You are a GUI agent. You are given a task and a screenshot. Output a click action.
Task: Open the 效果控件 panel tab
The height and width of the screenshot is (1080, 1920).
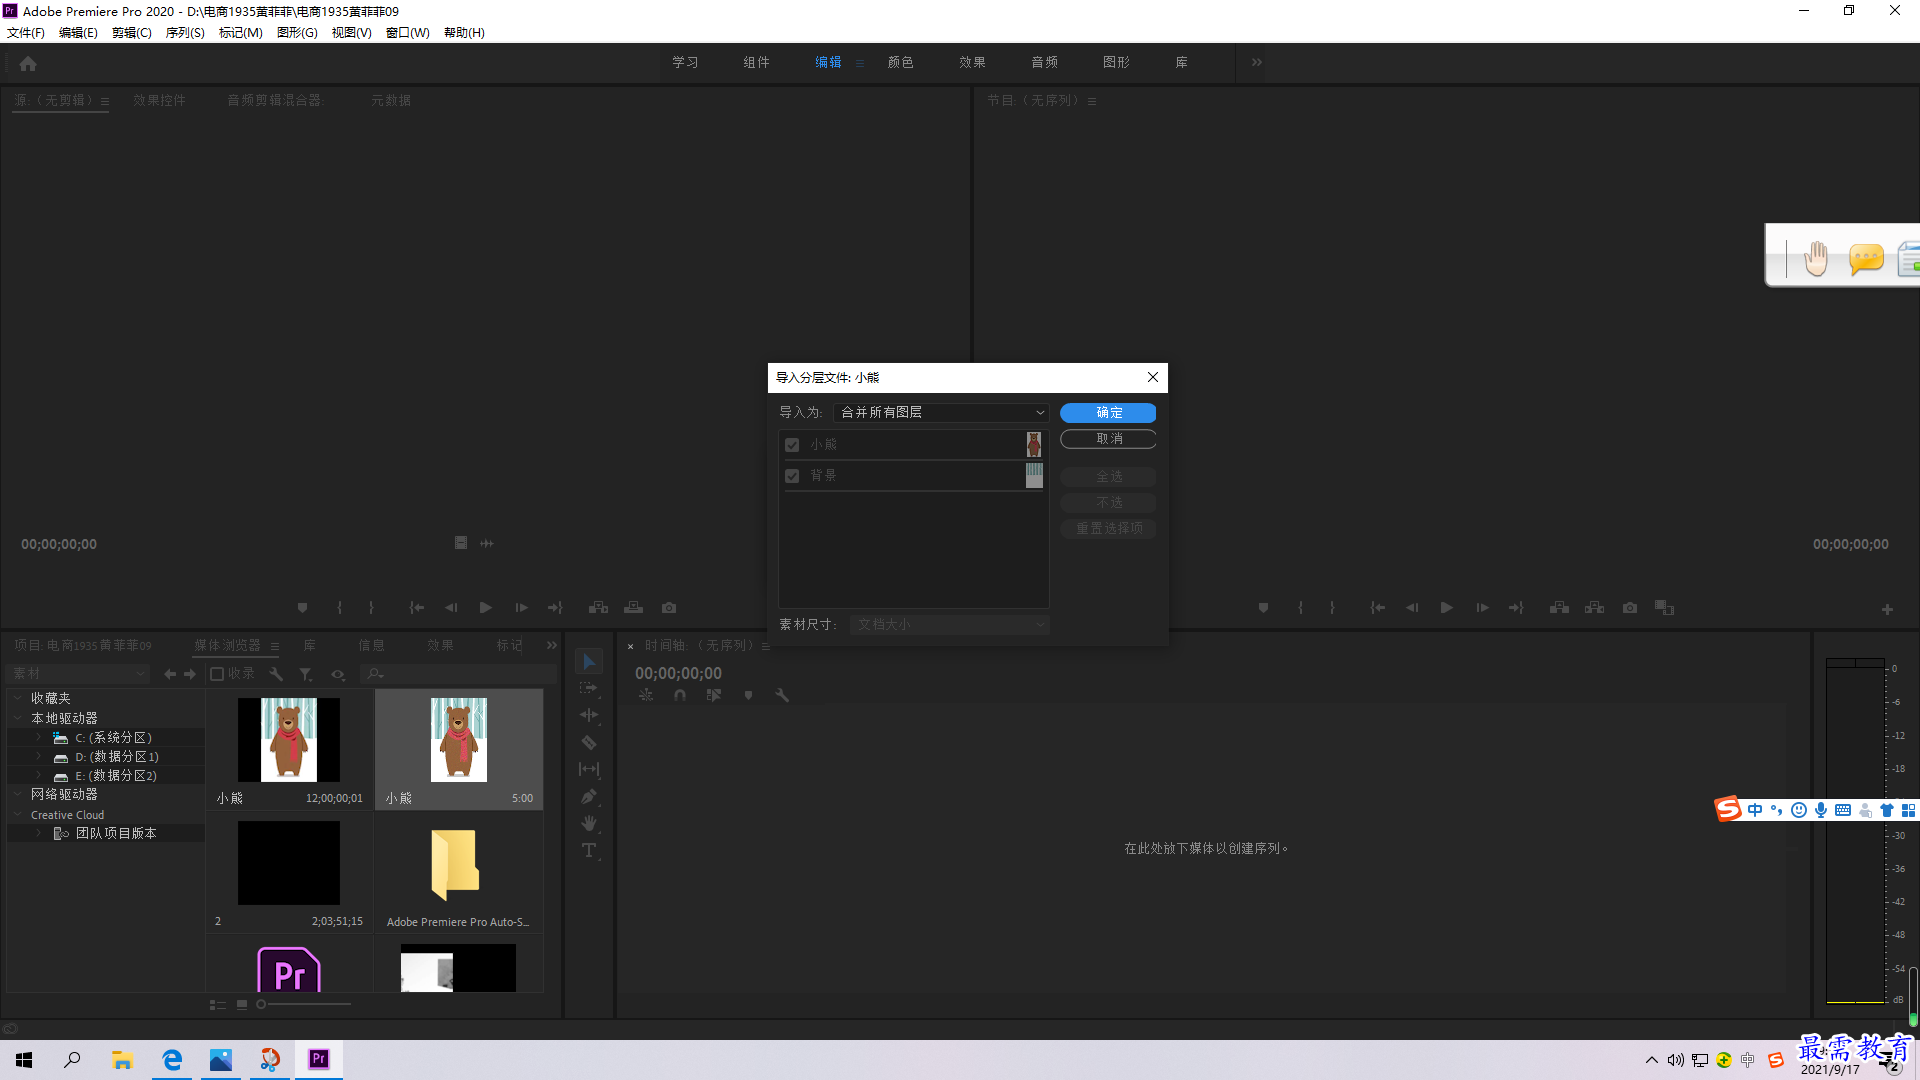[x=160, y=100]
